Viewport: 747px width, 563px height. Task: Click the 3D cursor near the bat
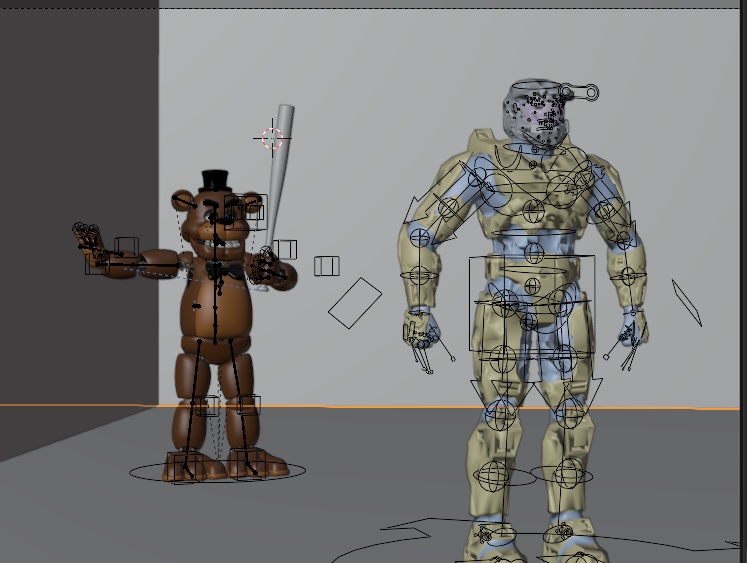273,138
